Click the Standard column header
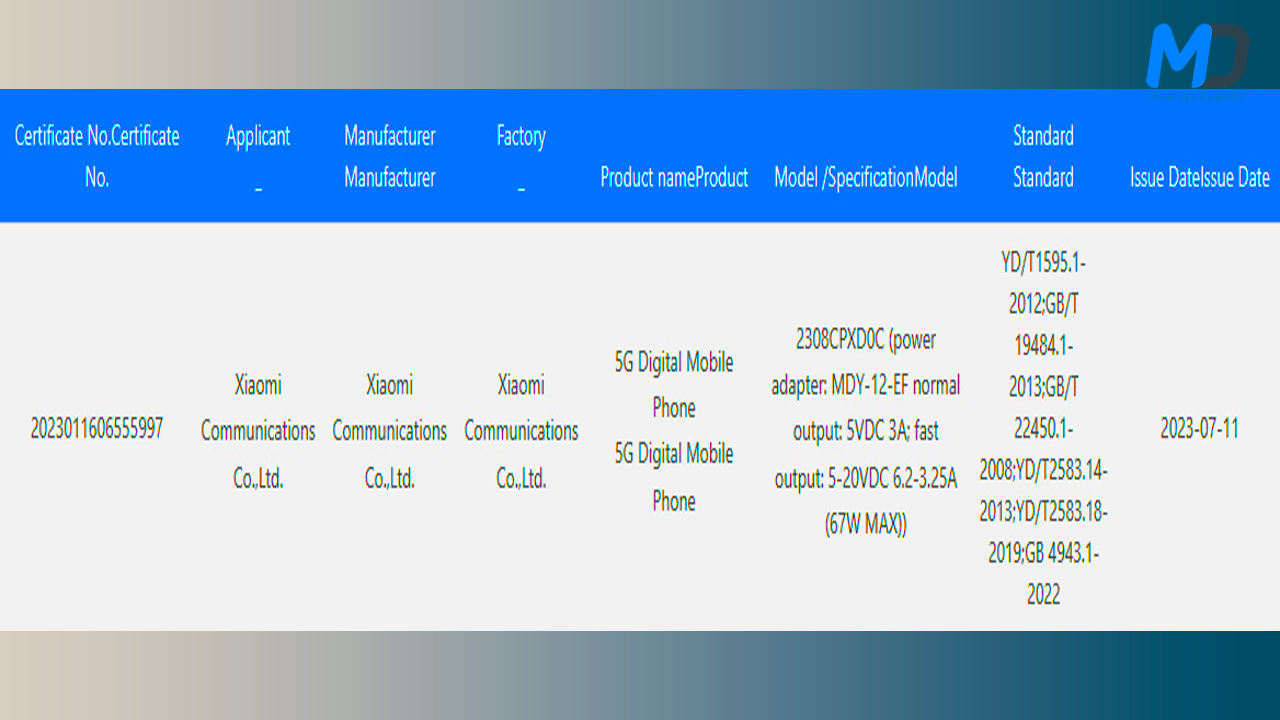 click(1043, 156)
